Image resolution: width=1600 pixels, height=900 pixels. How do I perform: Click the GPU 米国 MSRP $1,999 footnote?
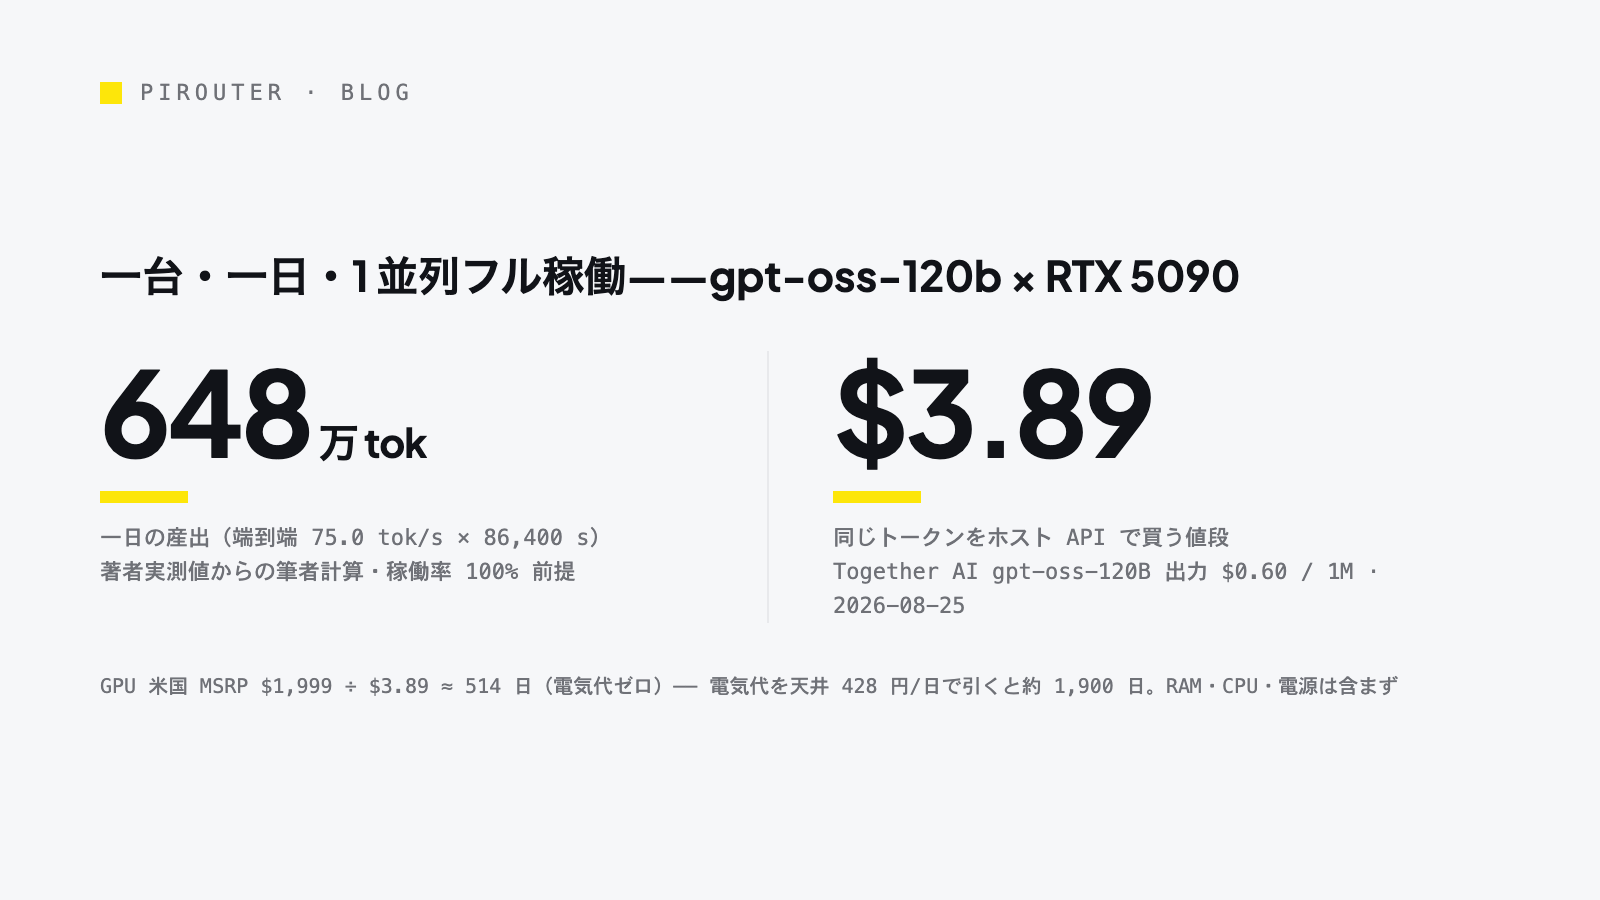tap(216, 686)
